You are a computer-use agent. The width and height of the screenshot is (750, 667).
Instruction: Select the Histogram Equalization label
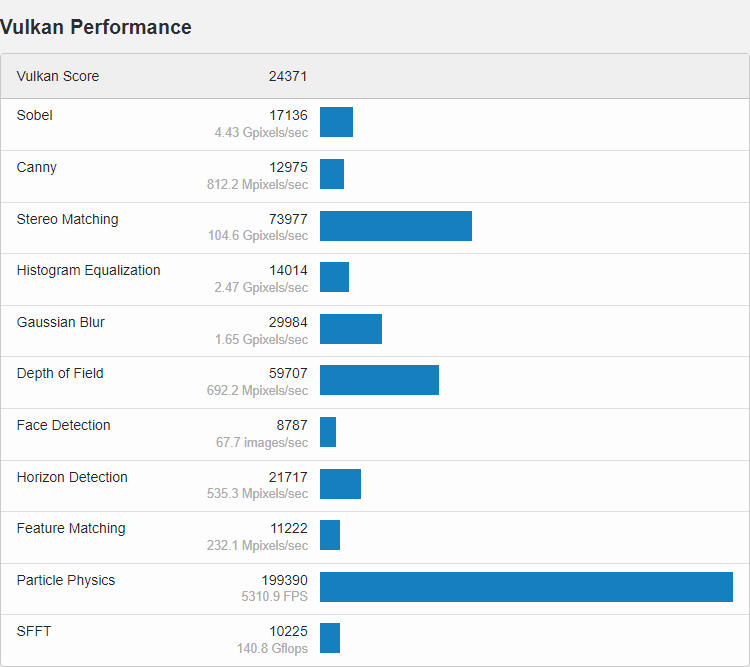click(x=88, y=270)
